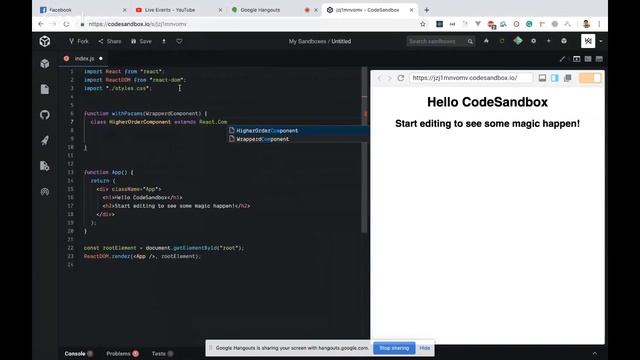Create new sandbox with plus icon
The width and height of the screenshot is (640, 360).
pyautogui.click(x=549, y=41)
